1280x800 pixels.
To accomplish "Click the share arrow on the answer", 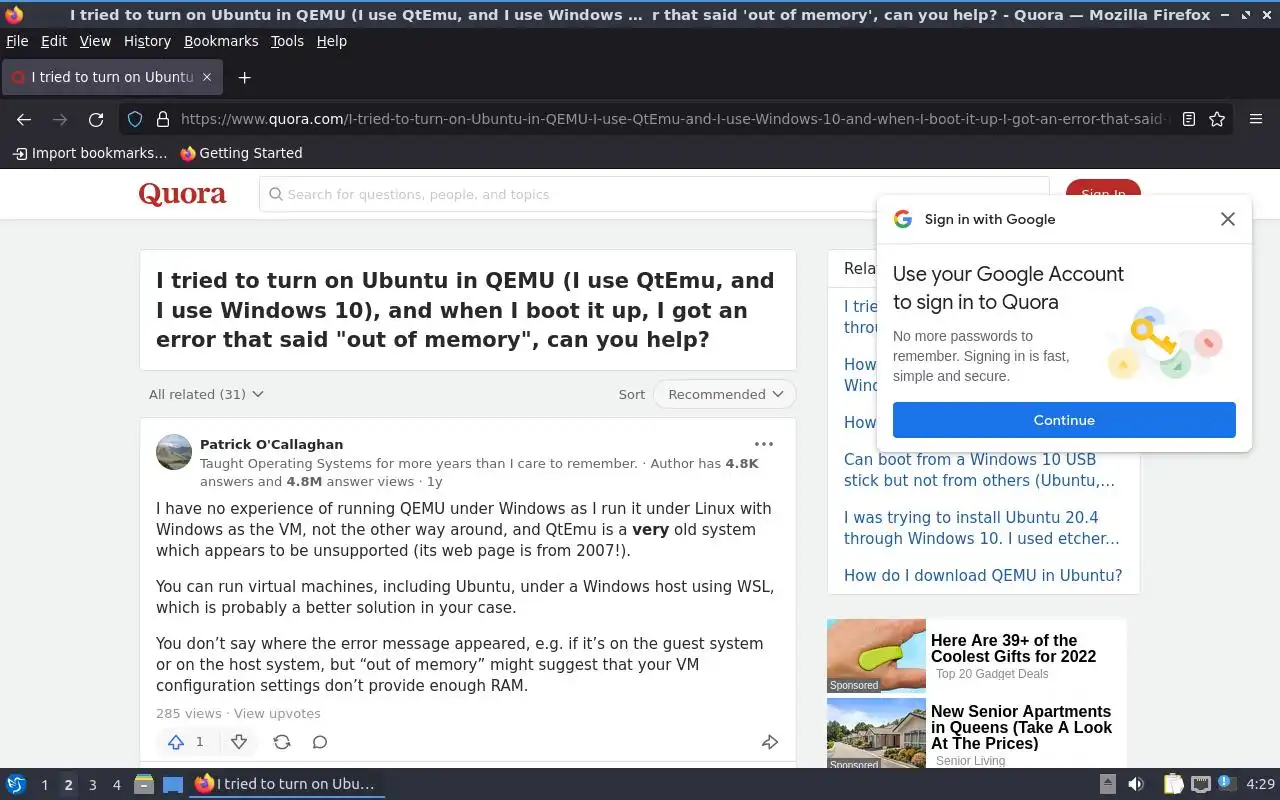I will coord(770,742).
